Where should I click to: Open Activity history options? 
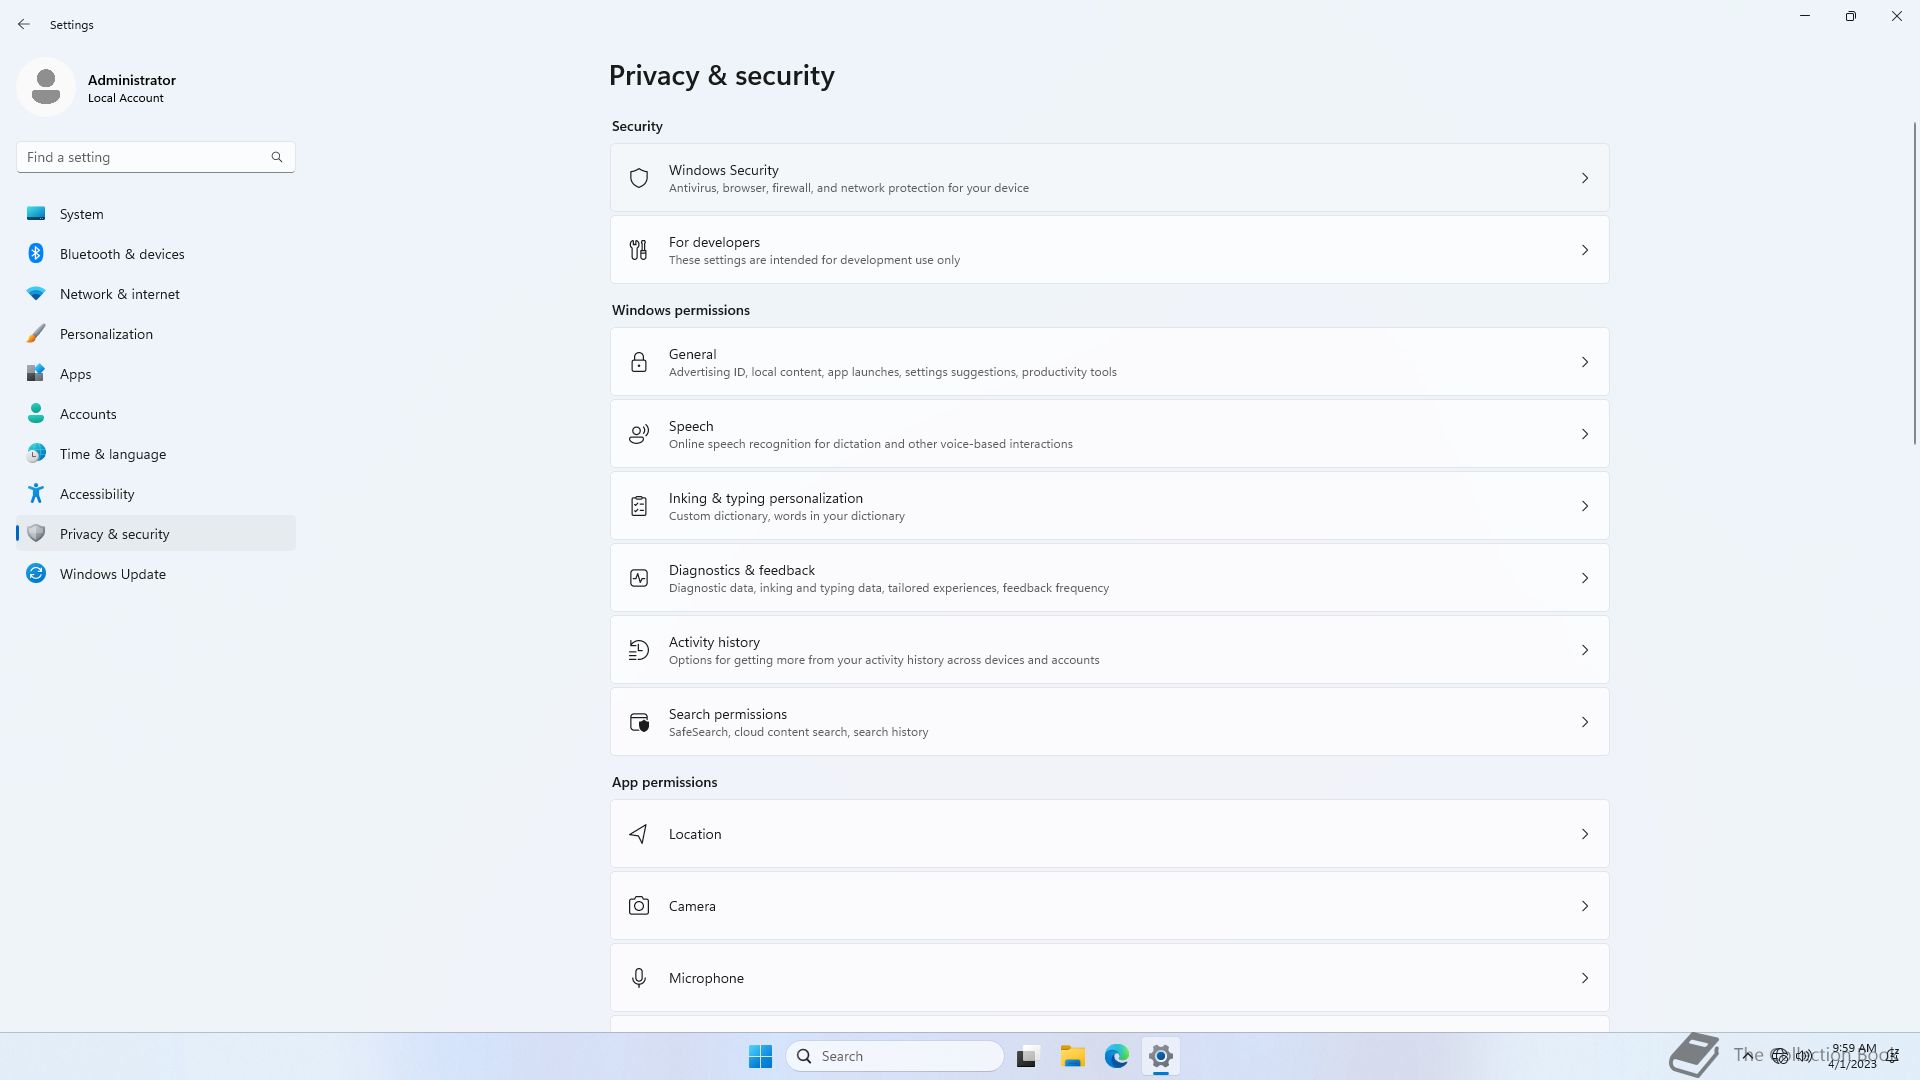click(x=1110, y=650)
